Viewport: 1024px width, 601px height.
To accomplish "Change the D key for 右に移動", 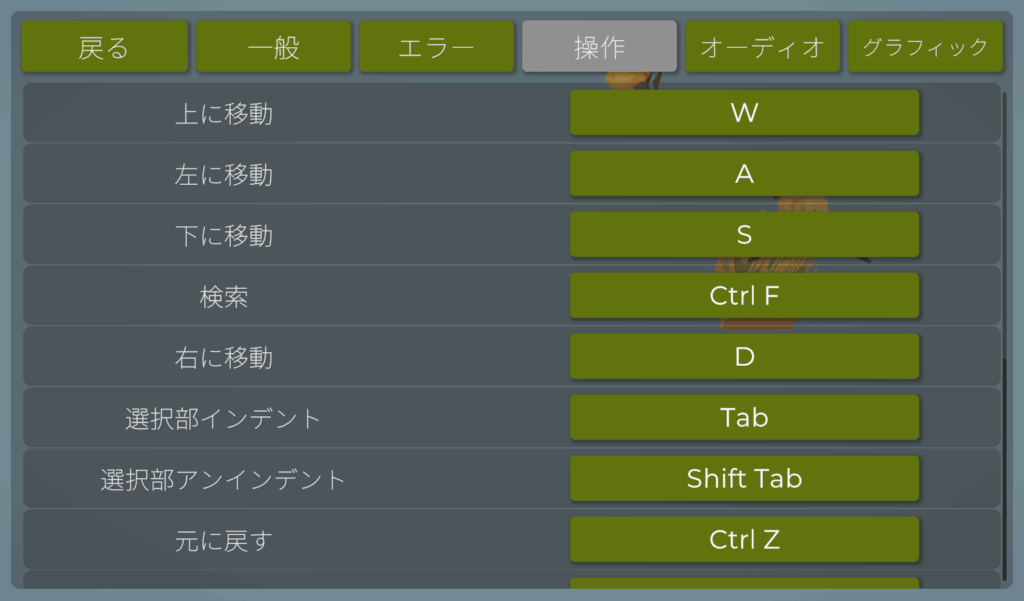I will [744, 357].
